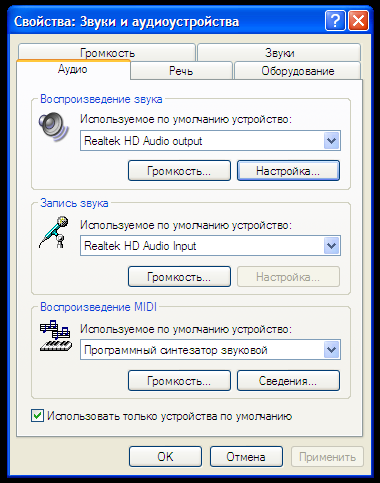
Task: Confirm with the OK button
Action: (x=165, y=457)
